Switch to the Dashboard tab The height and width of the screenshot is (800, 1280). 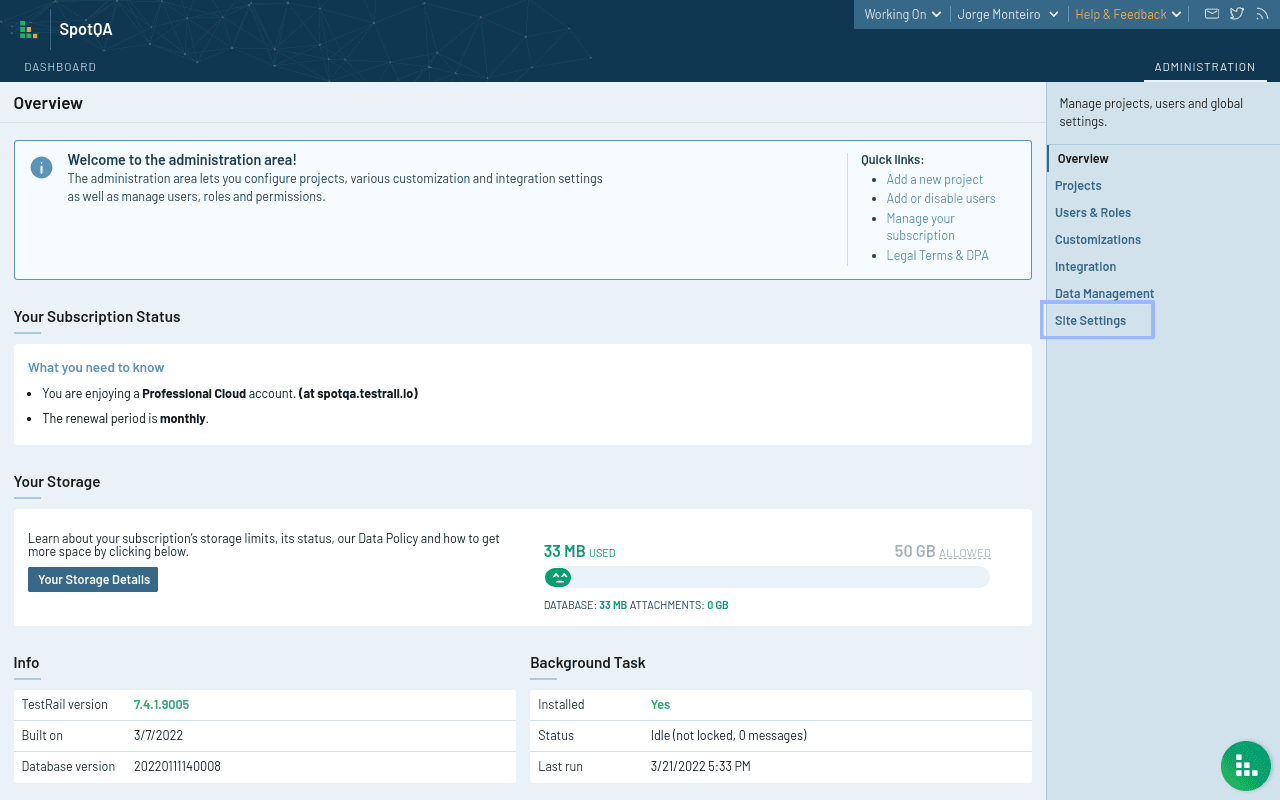pos(60,67)
